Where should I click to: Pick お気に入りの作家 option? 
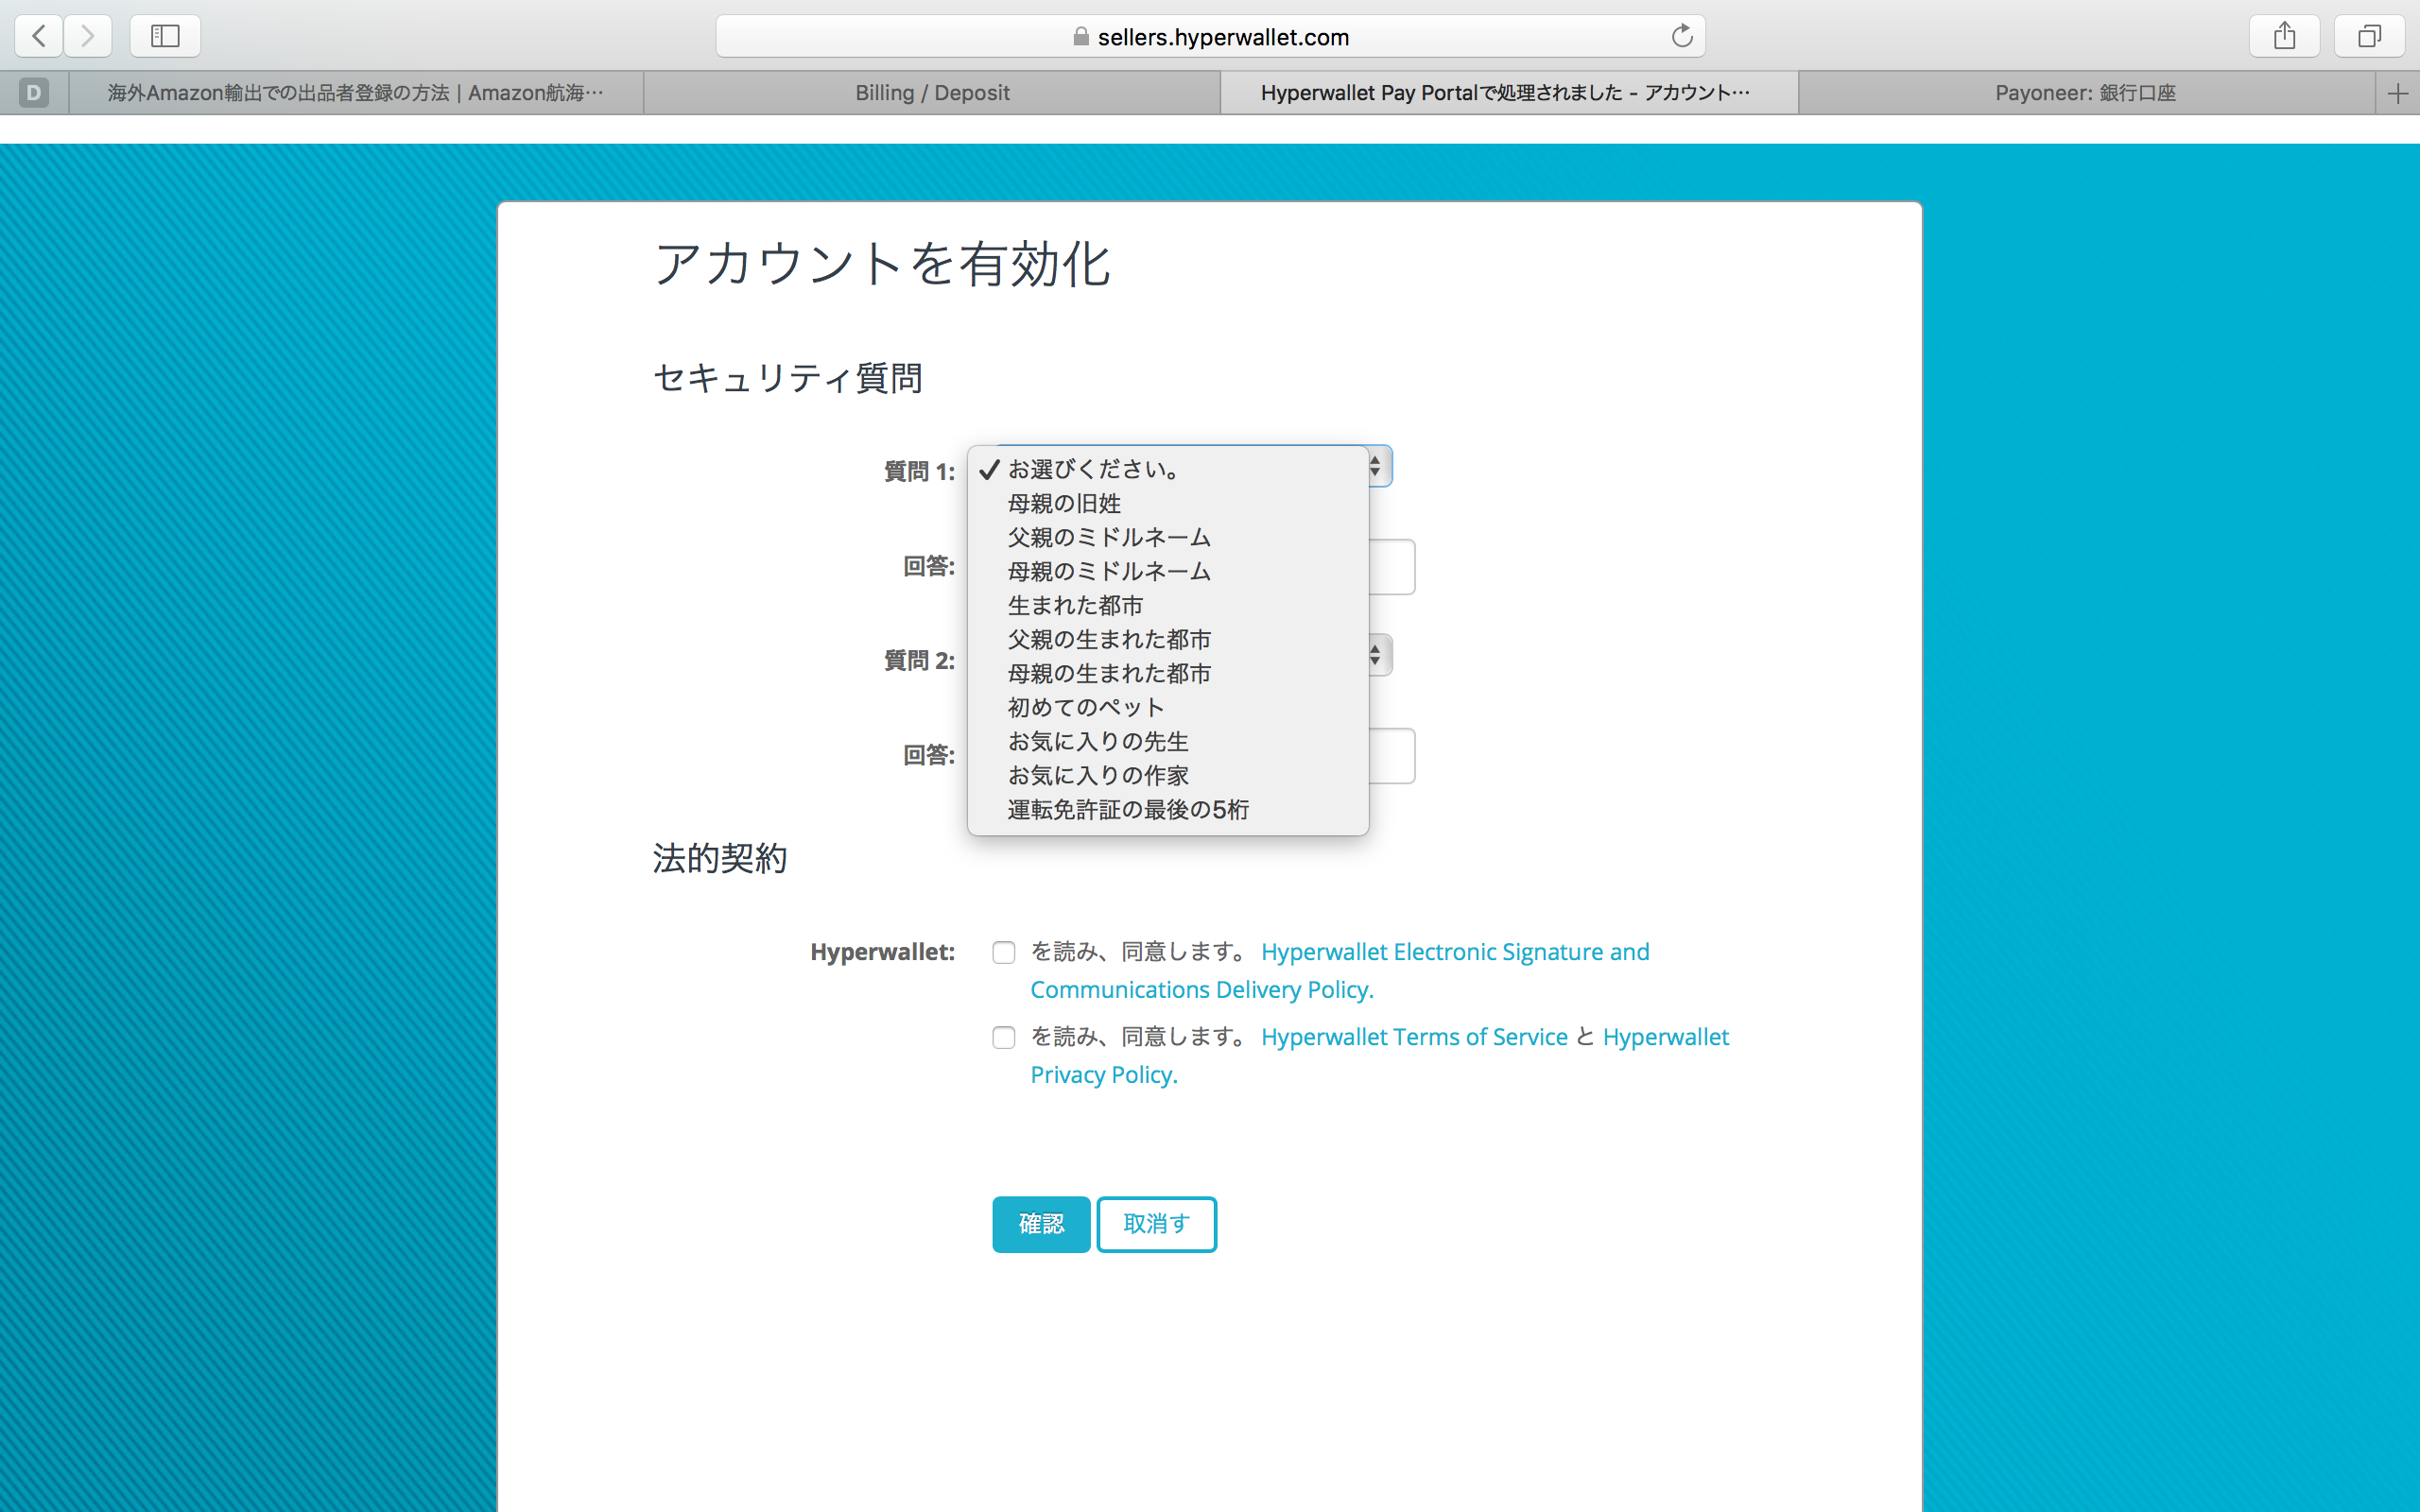click(1168, 775)
